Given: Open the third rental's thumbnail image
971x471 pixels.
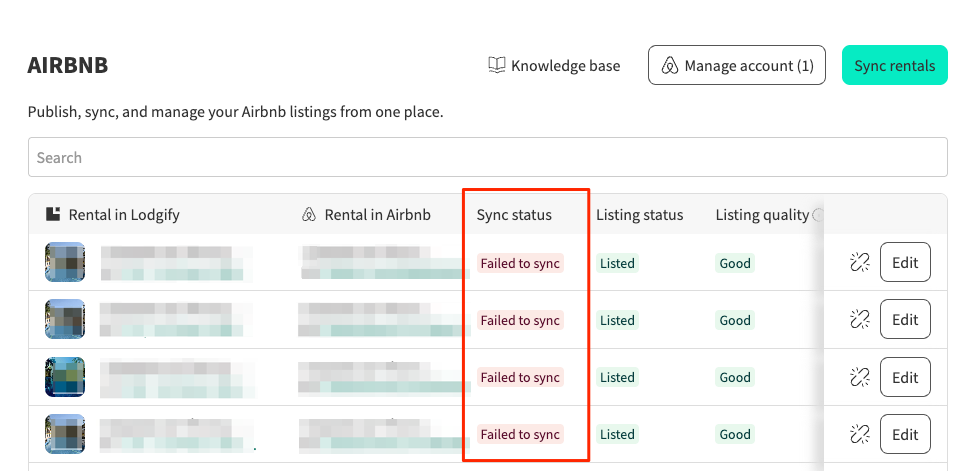Looking at the screenshot, I should 65,377.
